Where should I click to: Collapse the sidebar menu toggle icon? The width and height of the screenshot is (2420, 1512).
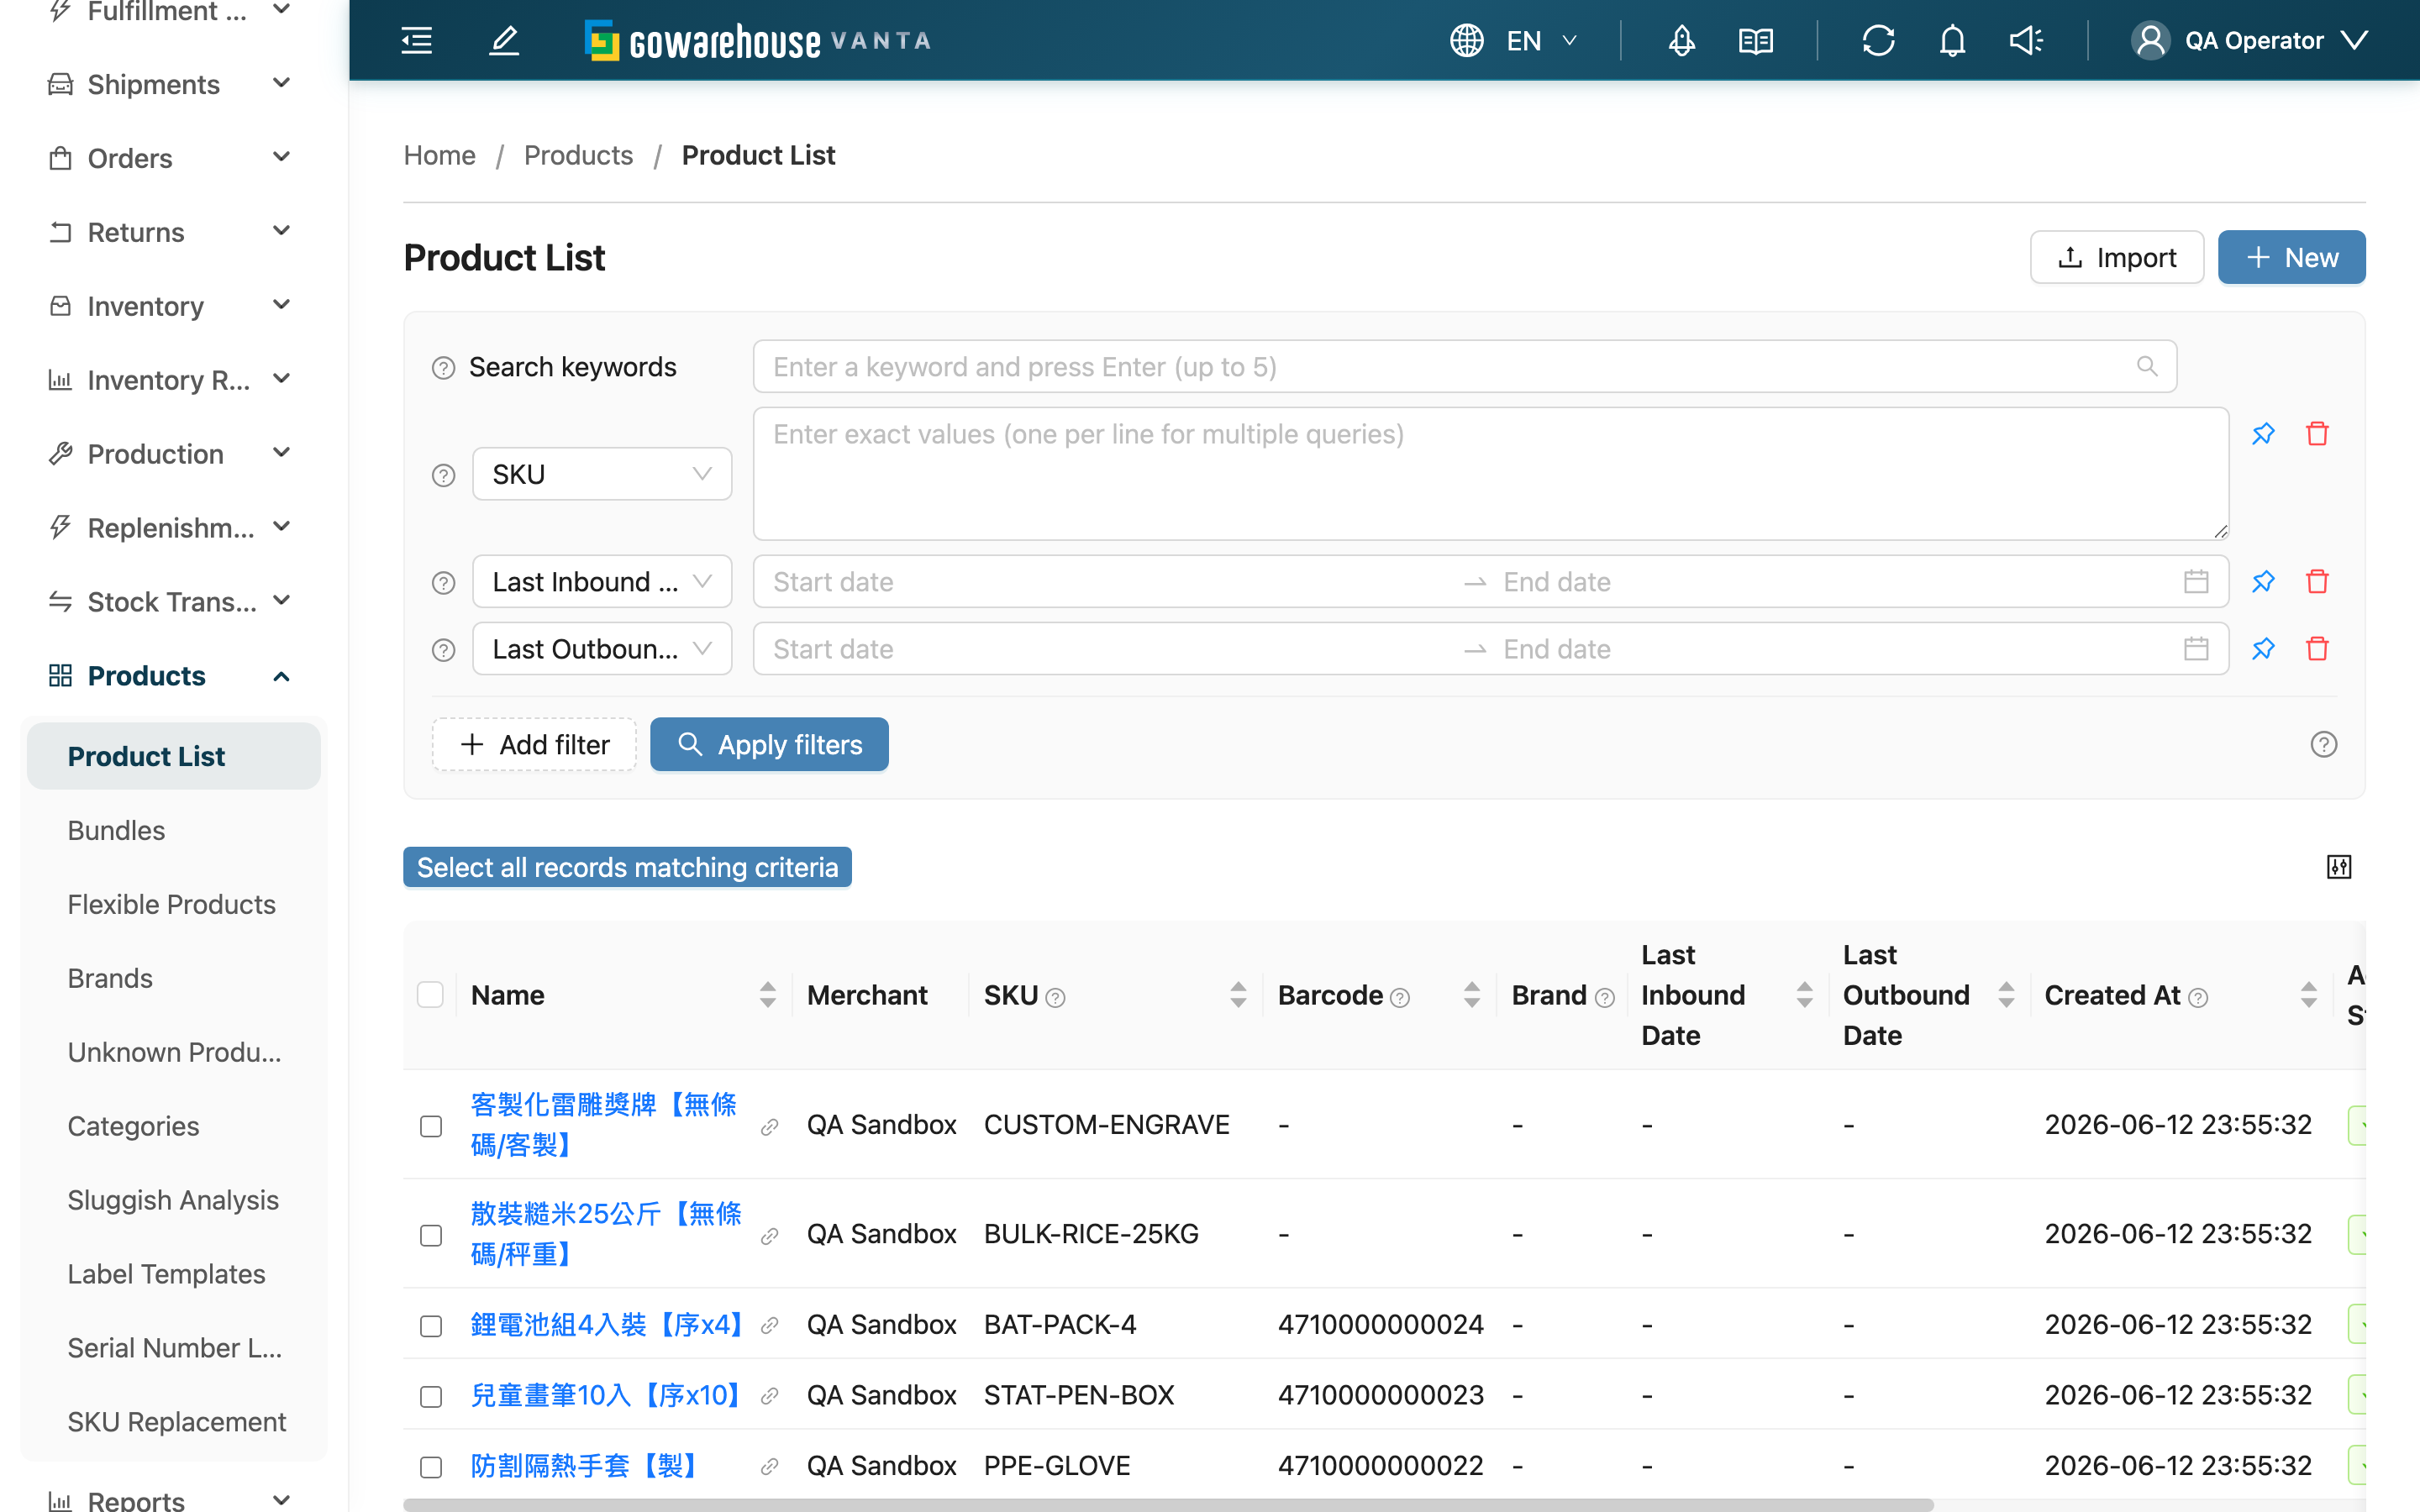(x=416, y=40)
